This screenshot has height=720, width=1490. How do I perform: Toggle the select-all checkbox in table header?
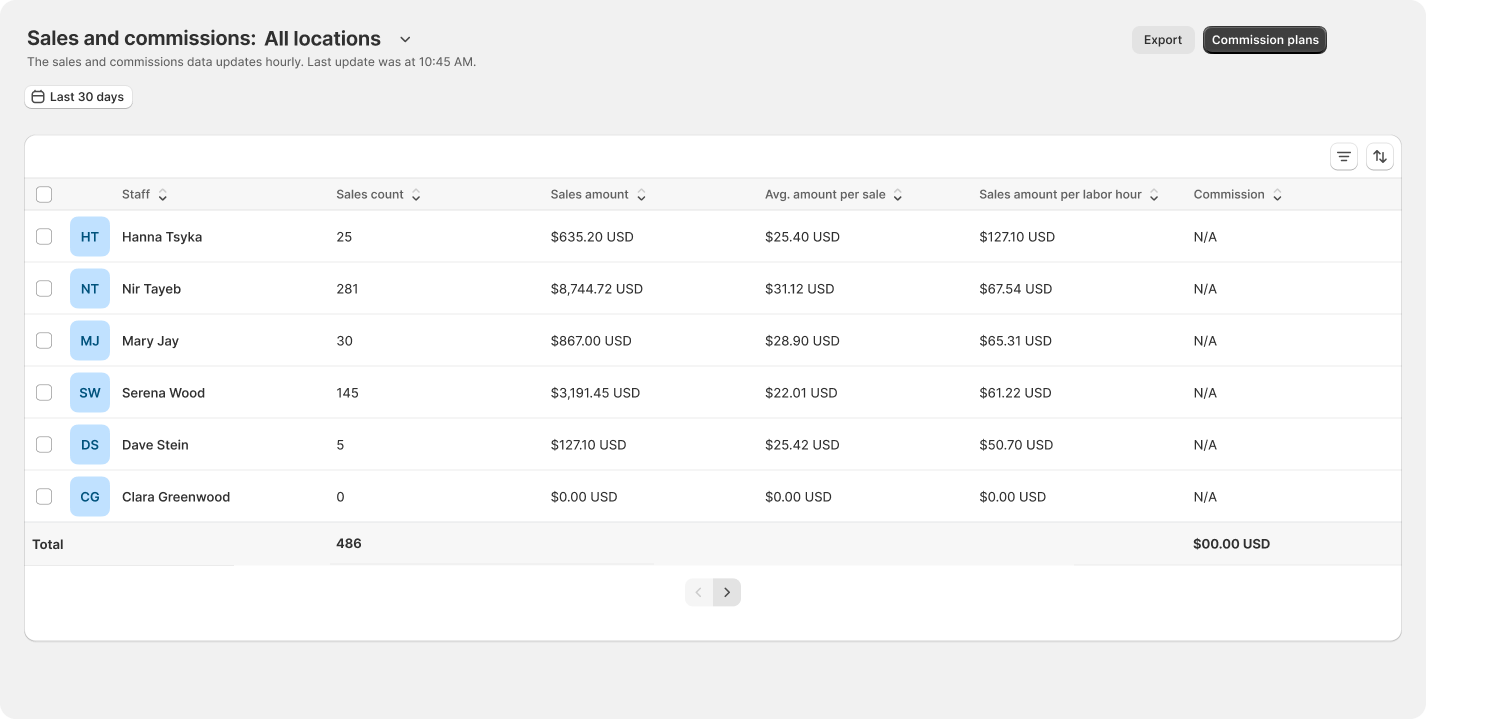click(44, 194)
